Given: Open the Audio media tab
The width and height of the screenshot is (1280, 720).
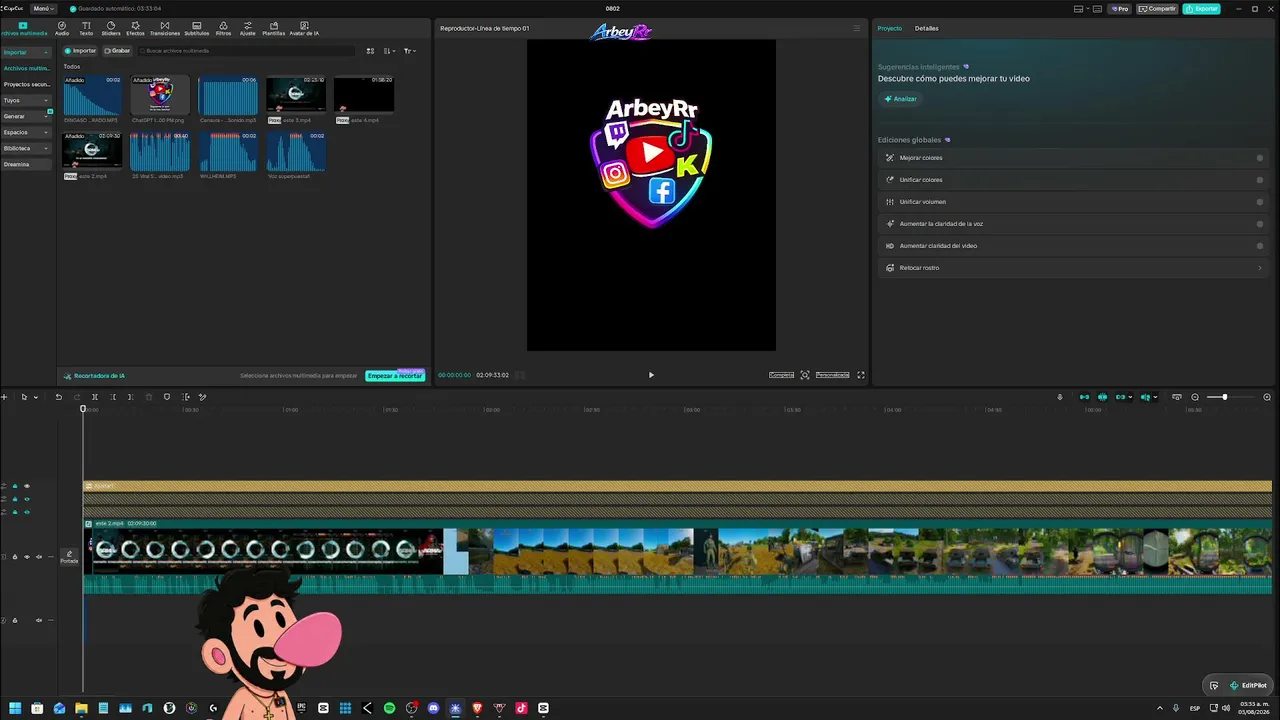Looking at the screenshot, I should 62,28.
